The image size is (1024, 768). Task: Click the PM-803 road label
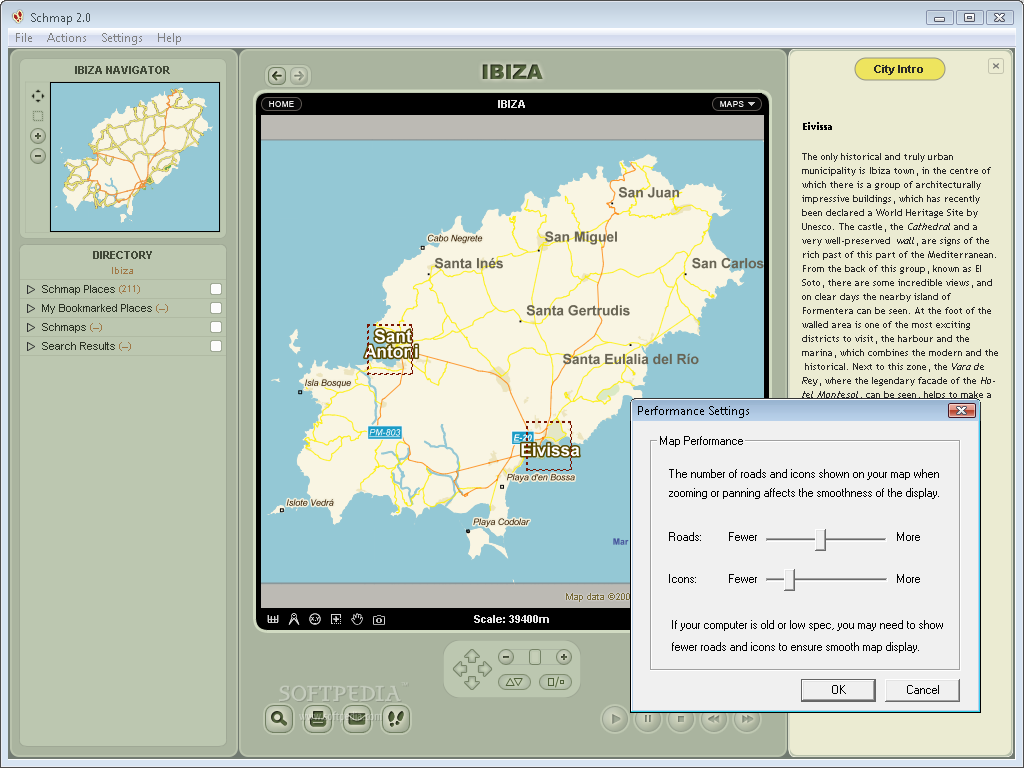[385, 432]
